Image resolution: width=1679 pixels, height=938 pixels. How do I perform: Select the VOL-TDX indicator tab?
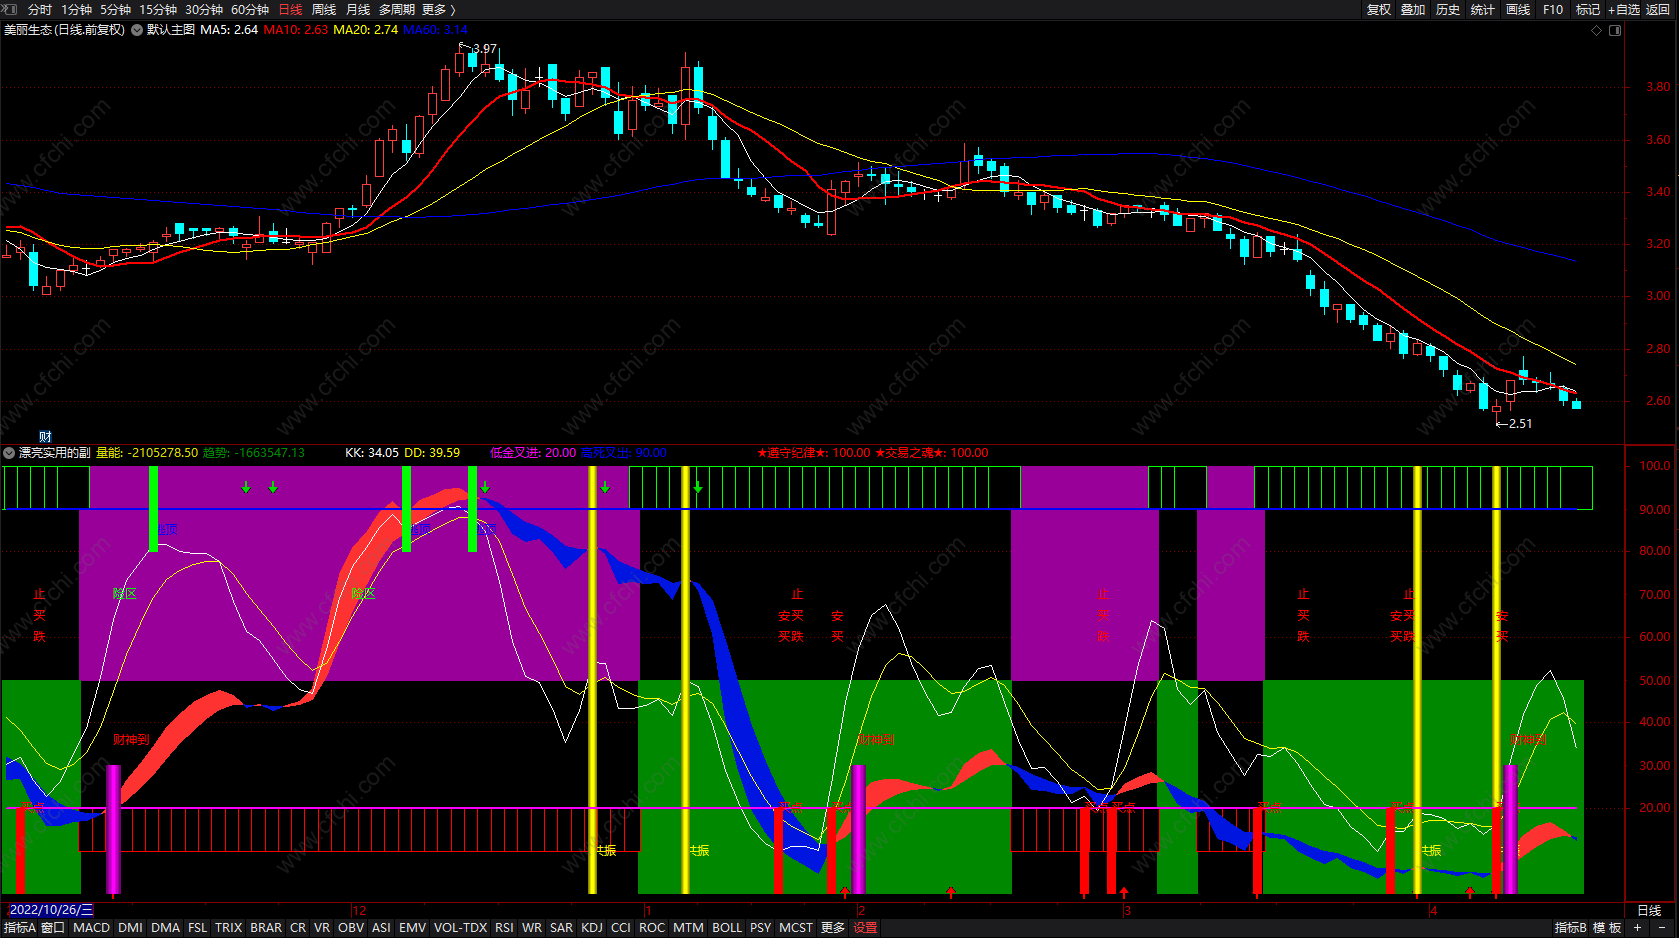pos(460,928)
